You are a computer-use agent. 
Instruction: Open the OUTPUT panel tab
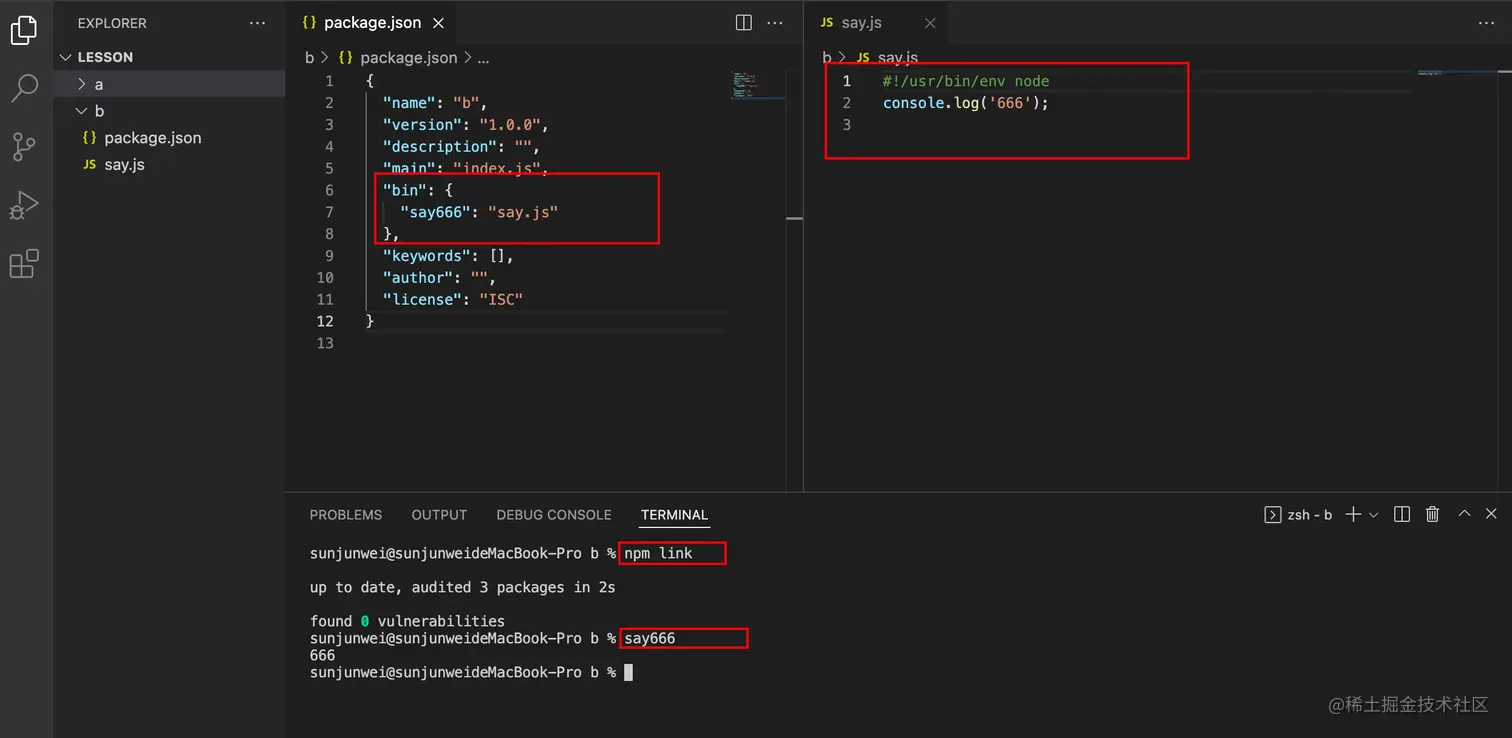pos(439,515)
